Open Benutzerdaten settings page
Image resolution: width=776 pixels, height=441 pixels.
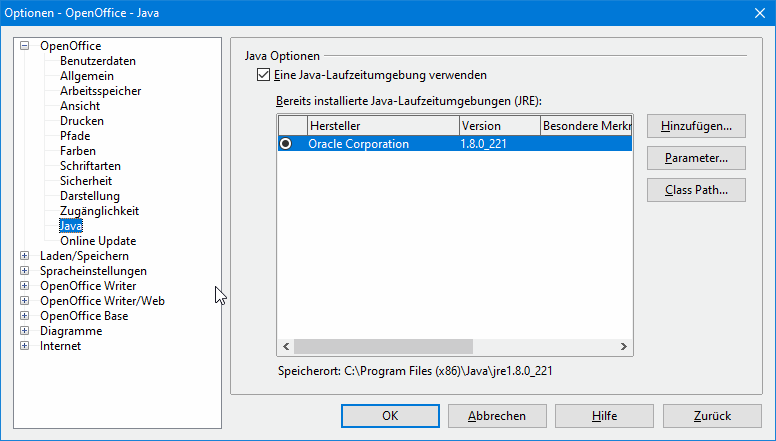click(x=97, y=61)
